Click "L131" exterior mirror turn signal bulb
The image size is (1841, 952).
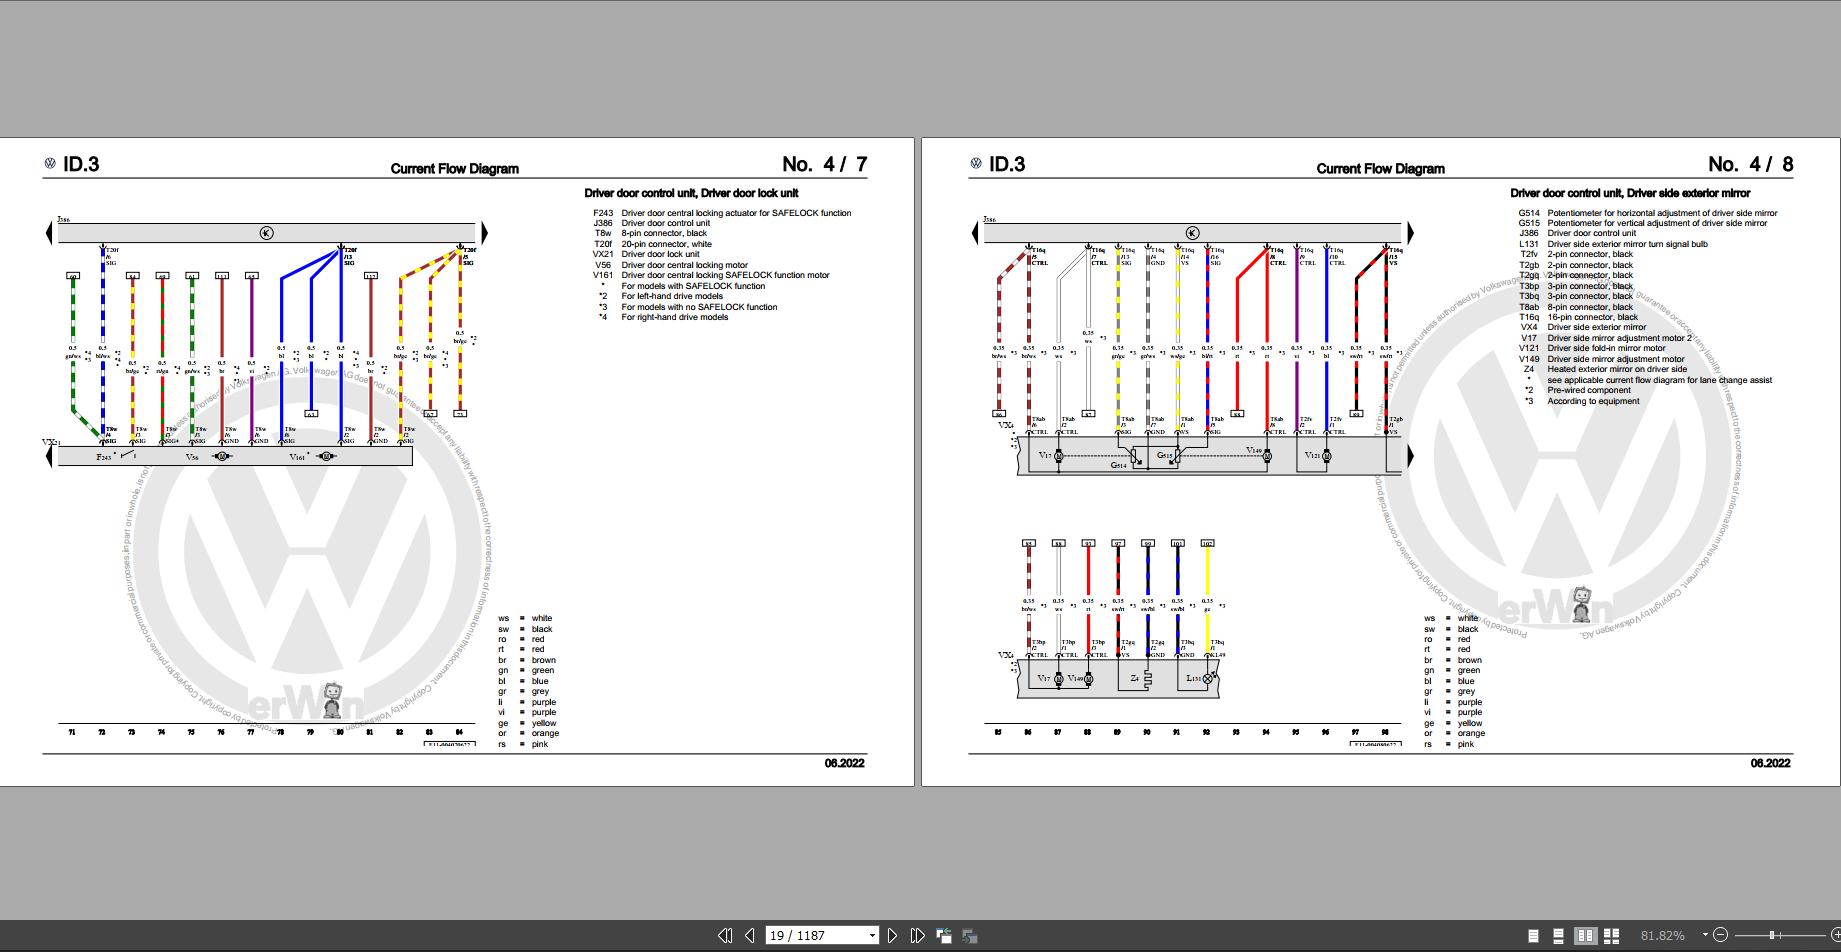pyautogui.click(x=1613, y=244)
